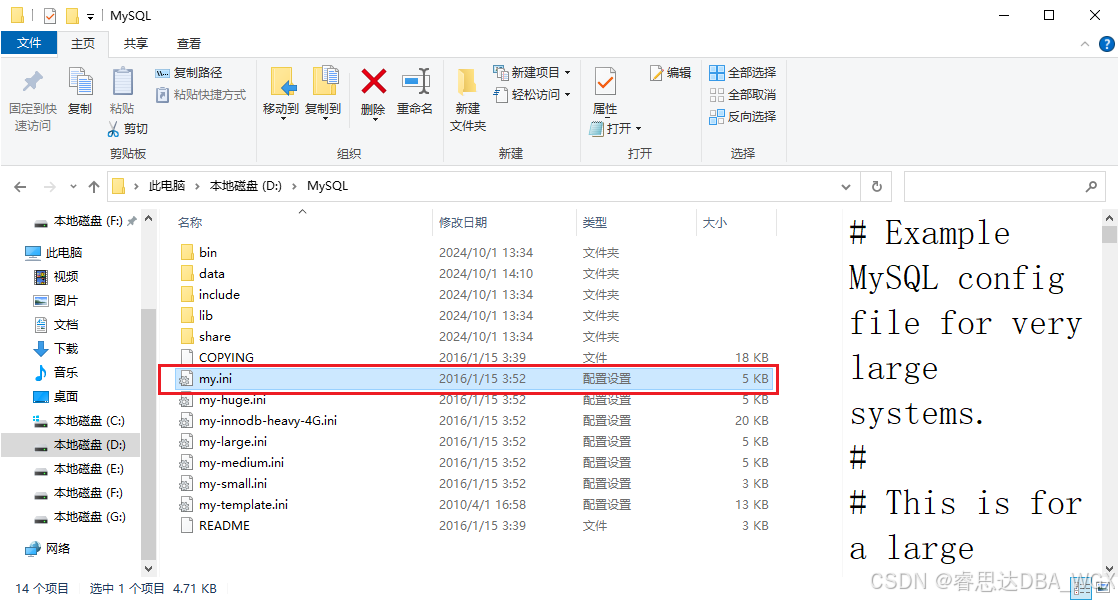Select 此电脑 in navigation pane
This screenshot has height=601, width=1119.
click(x=54, y=253)
